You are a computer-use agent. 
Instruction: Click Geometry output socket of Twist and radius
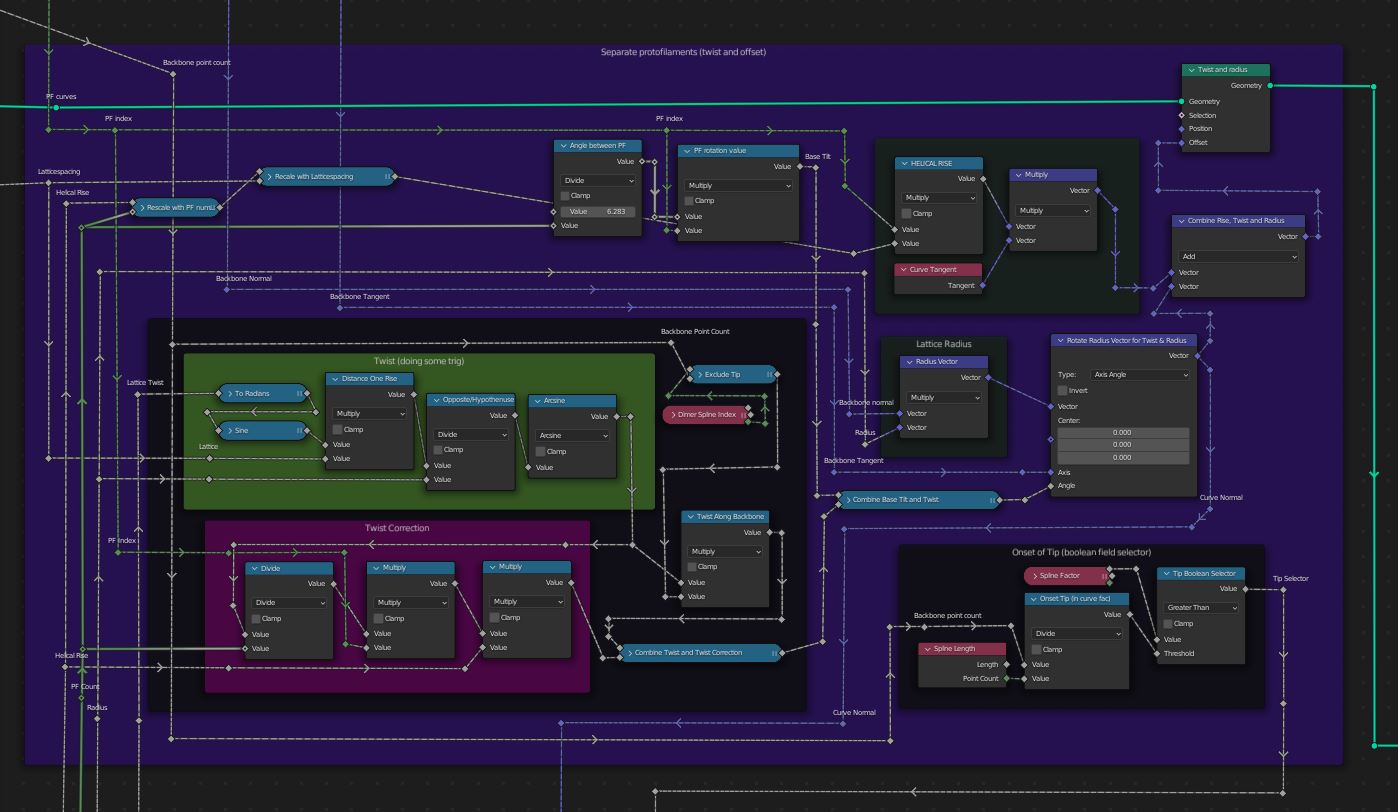1270,86
